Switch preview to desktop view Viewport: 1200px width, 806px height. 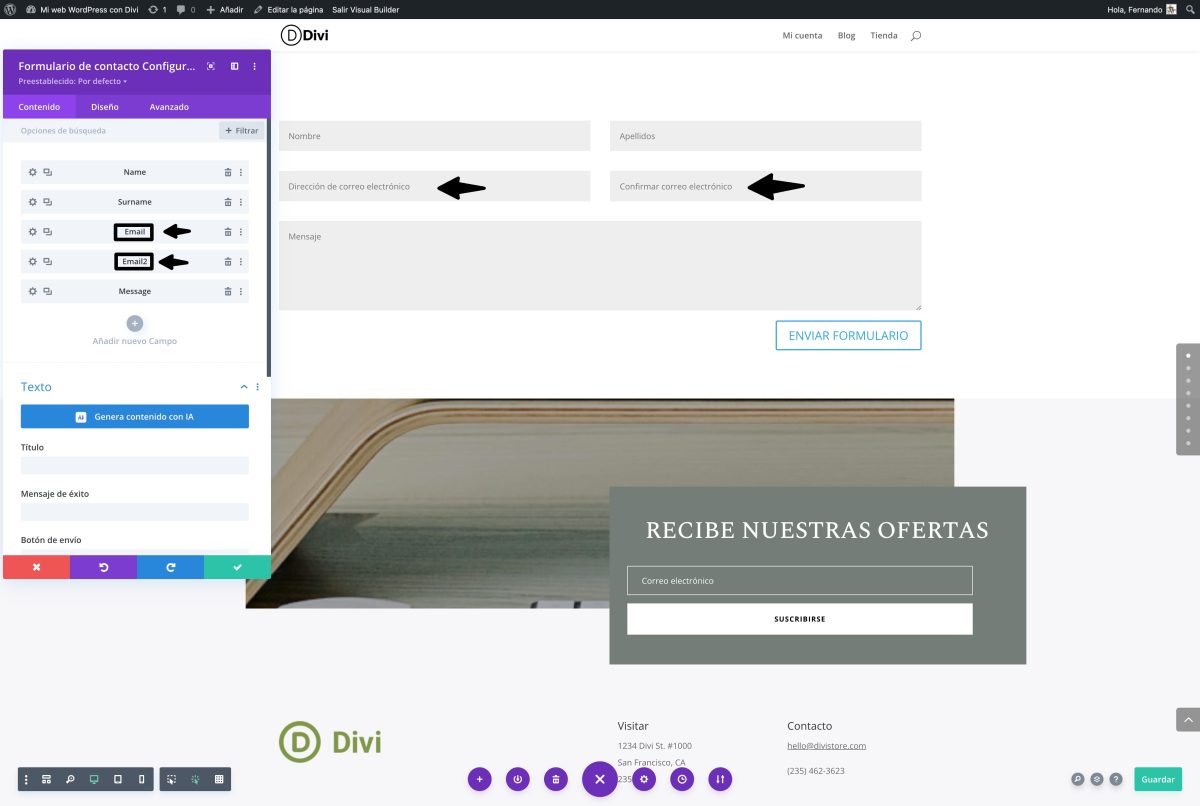point(94,779)
